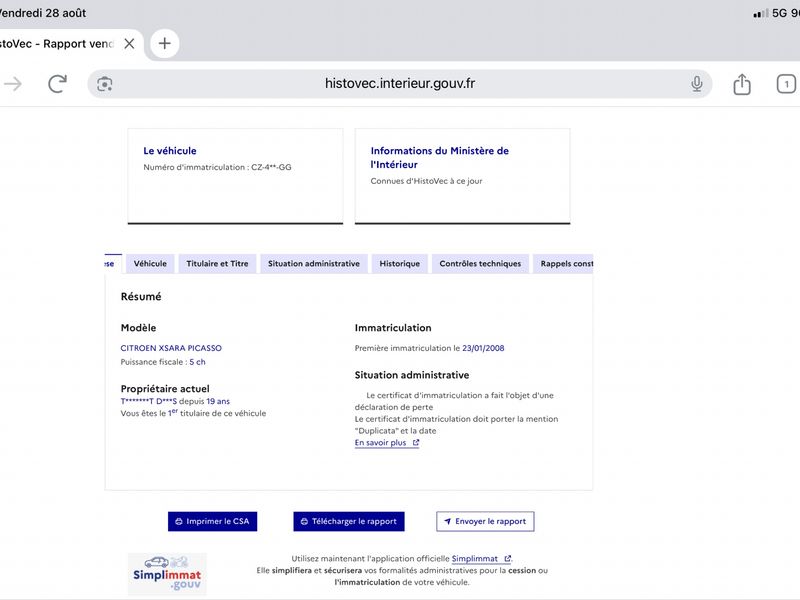Image resolution: width=800 pixels, height=600 pixels.
Task: Click external link icon beside En savoir plus
Action: [416, 443]
